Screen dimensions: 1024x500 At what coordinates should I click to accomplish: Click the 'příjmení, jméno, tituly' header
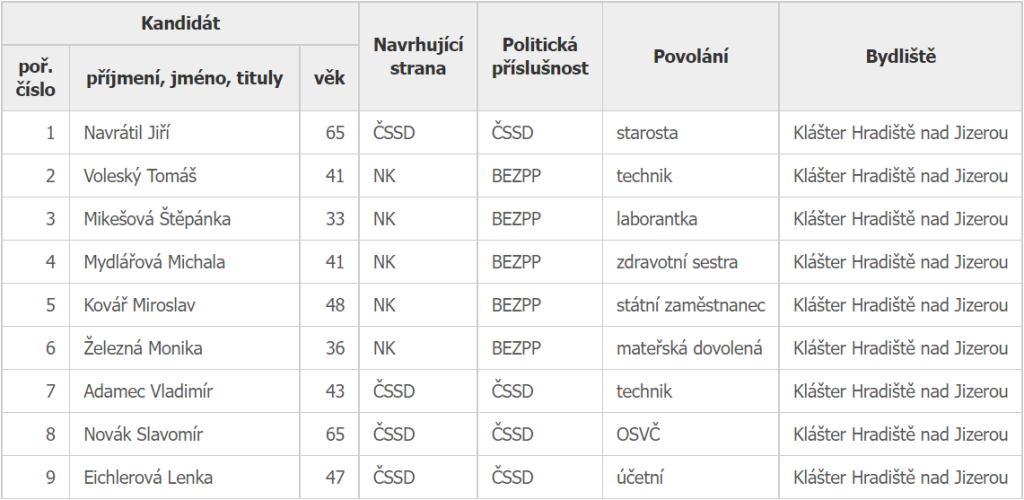tap(184, 78)
